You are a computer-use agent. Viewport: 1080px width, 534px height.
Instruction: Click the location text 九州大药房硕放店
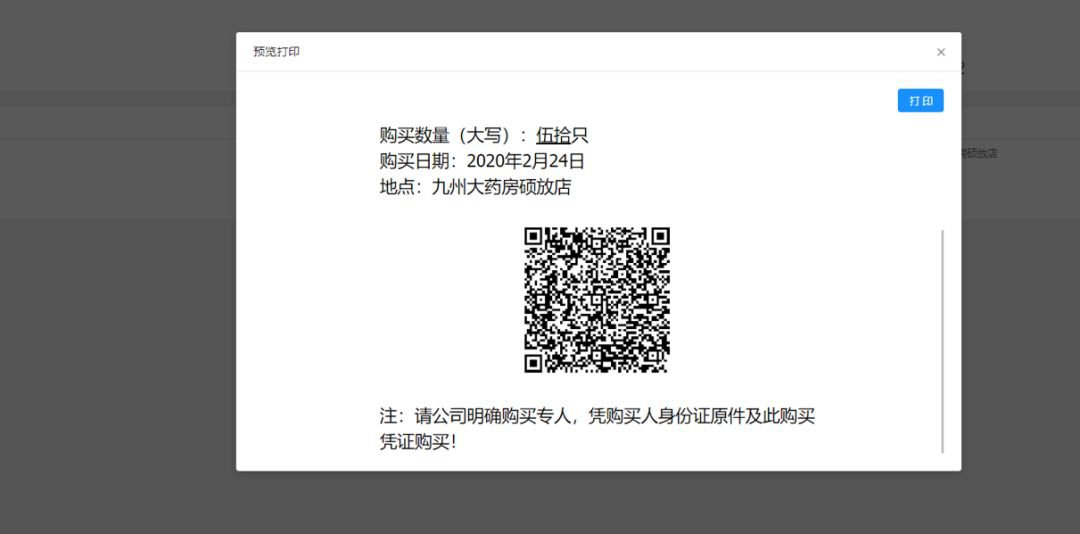click(x=501, y=187)
